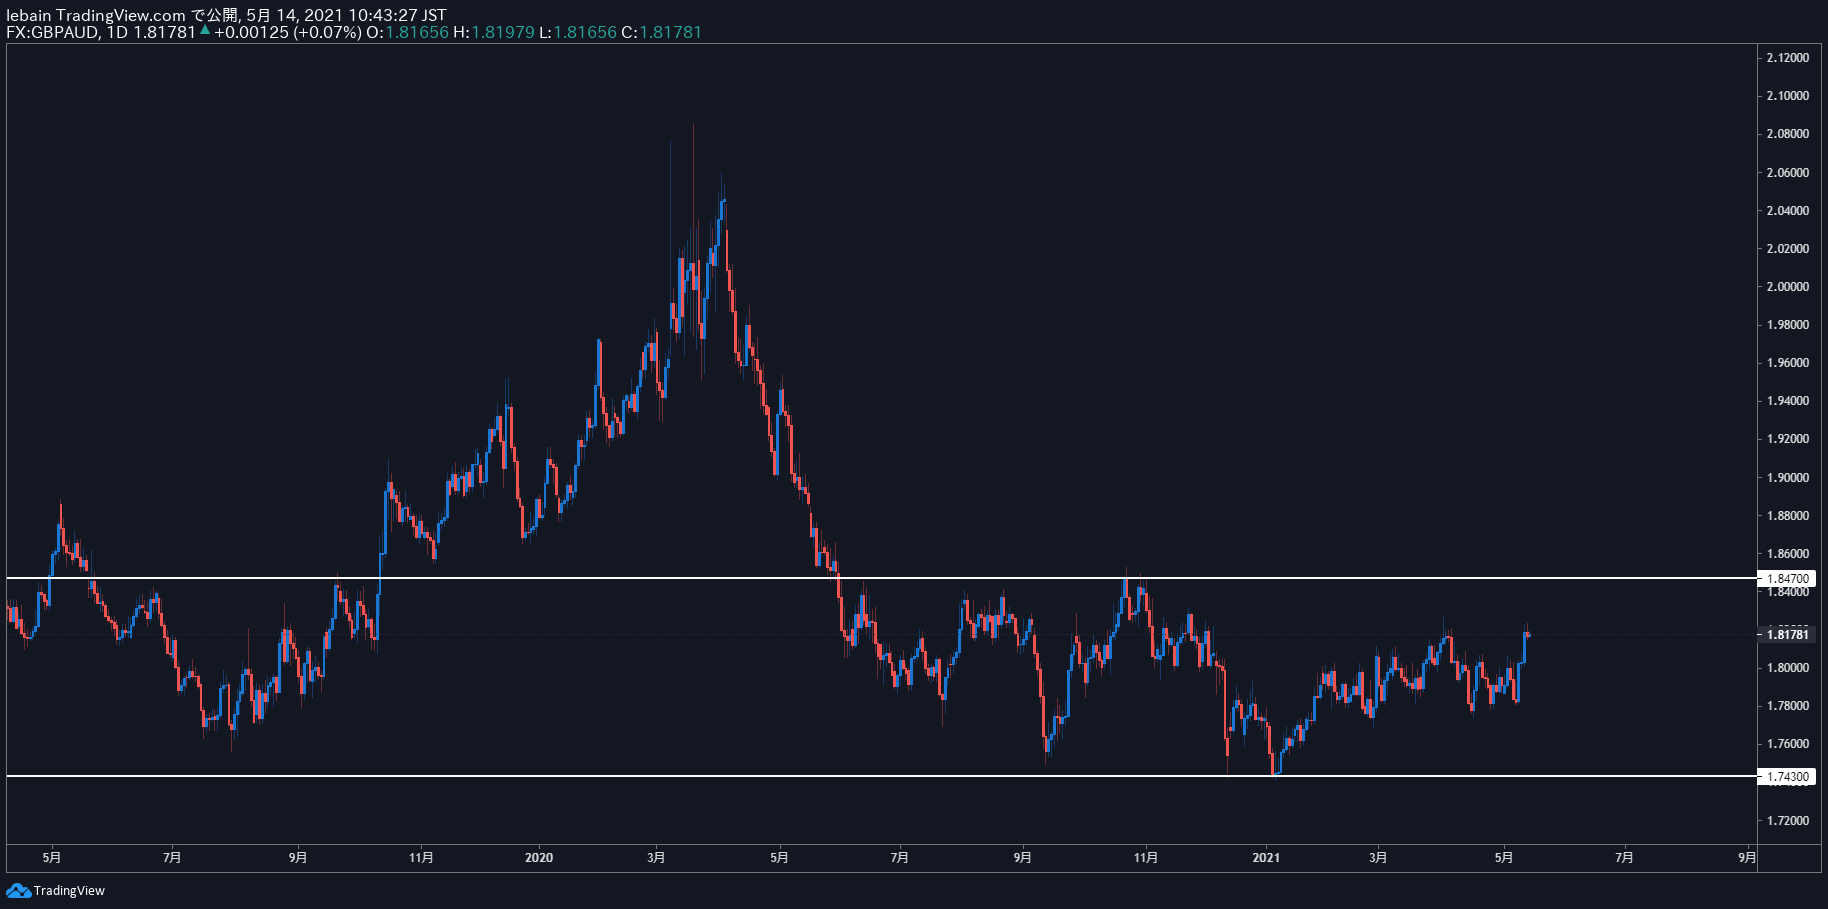
Task: Click the TradingView text at bottom left
Action: [69, 891]
